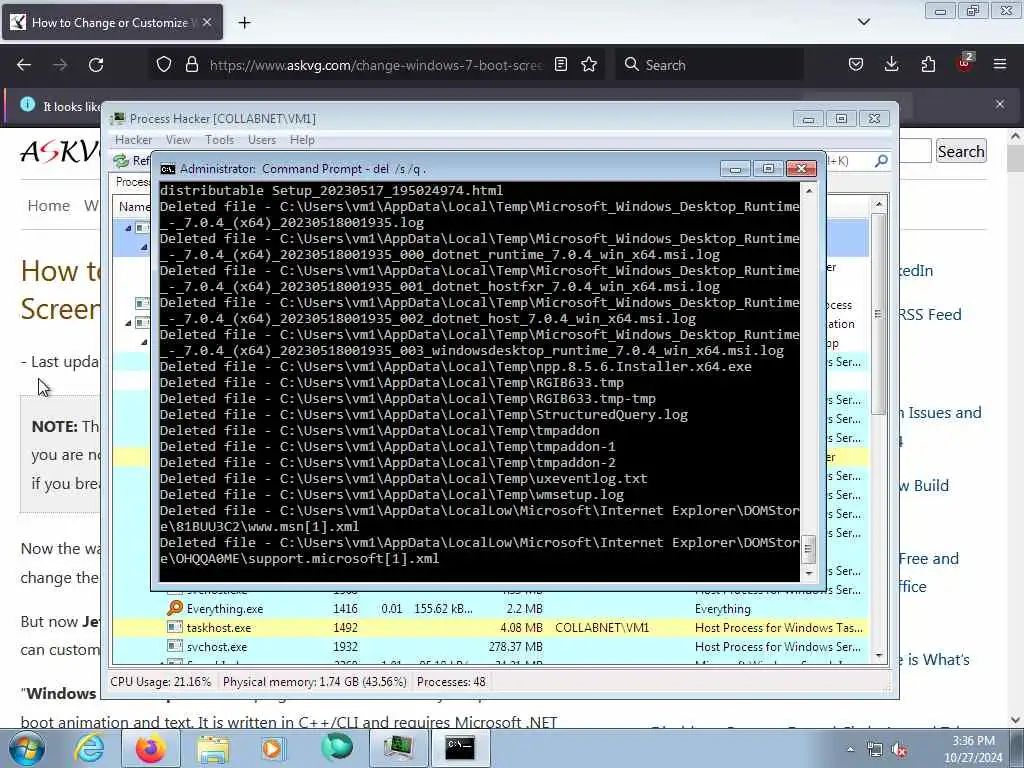Switch to Command Prompt taskbar button
The width and height of the screenshot is (1024, 768).
pos(460,748)
